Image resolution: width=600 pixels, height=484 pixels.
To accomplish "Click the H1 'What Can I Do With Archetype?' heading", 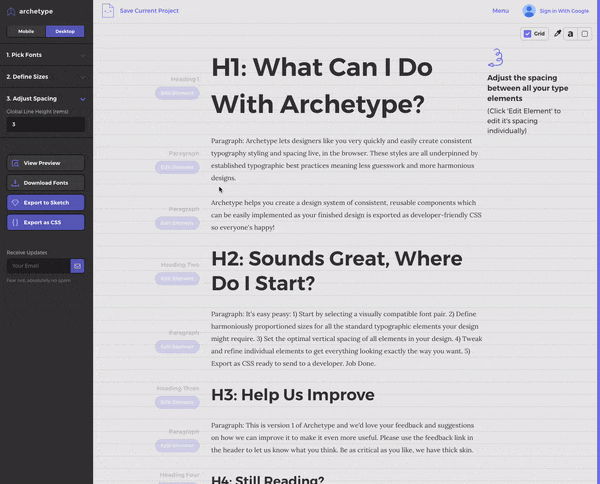I will (322, 86).
